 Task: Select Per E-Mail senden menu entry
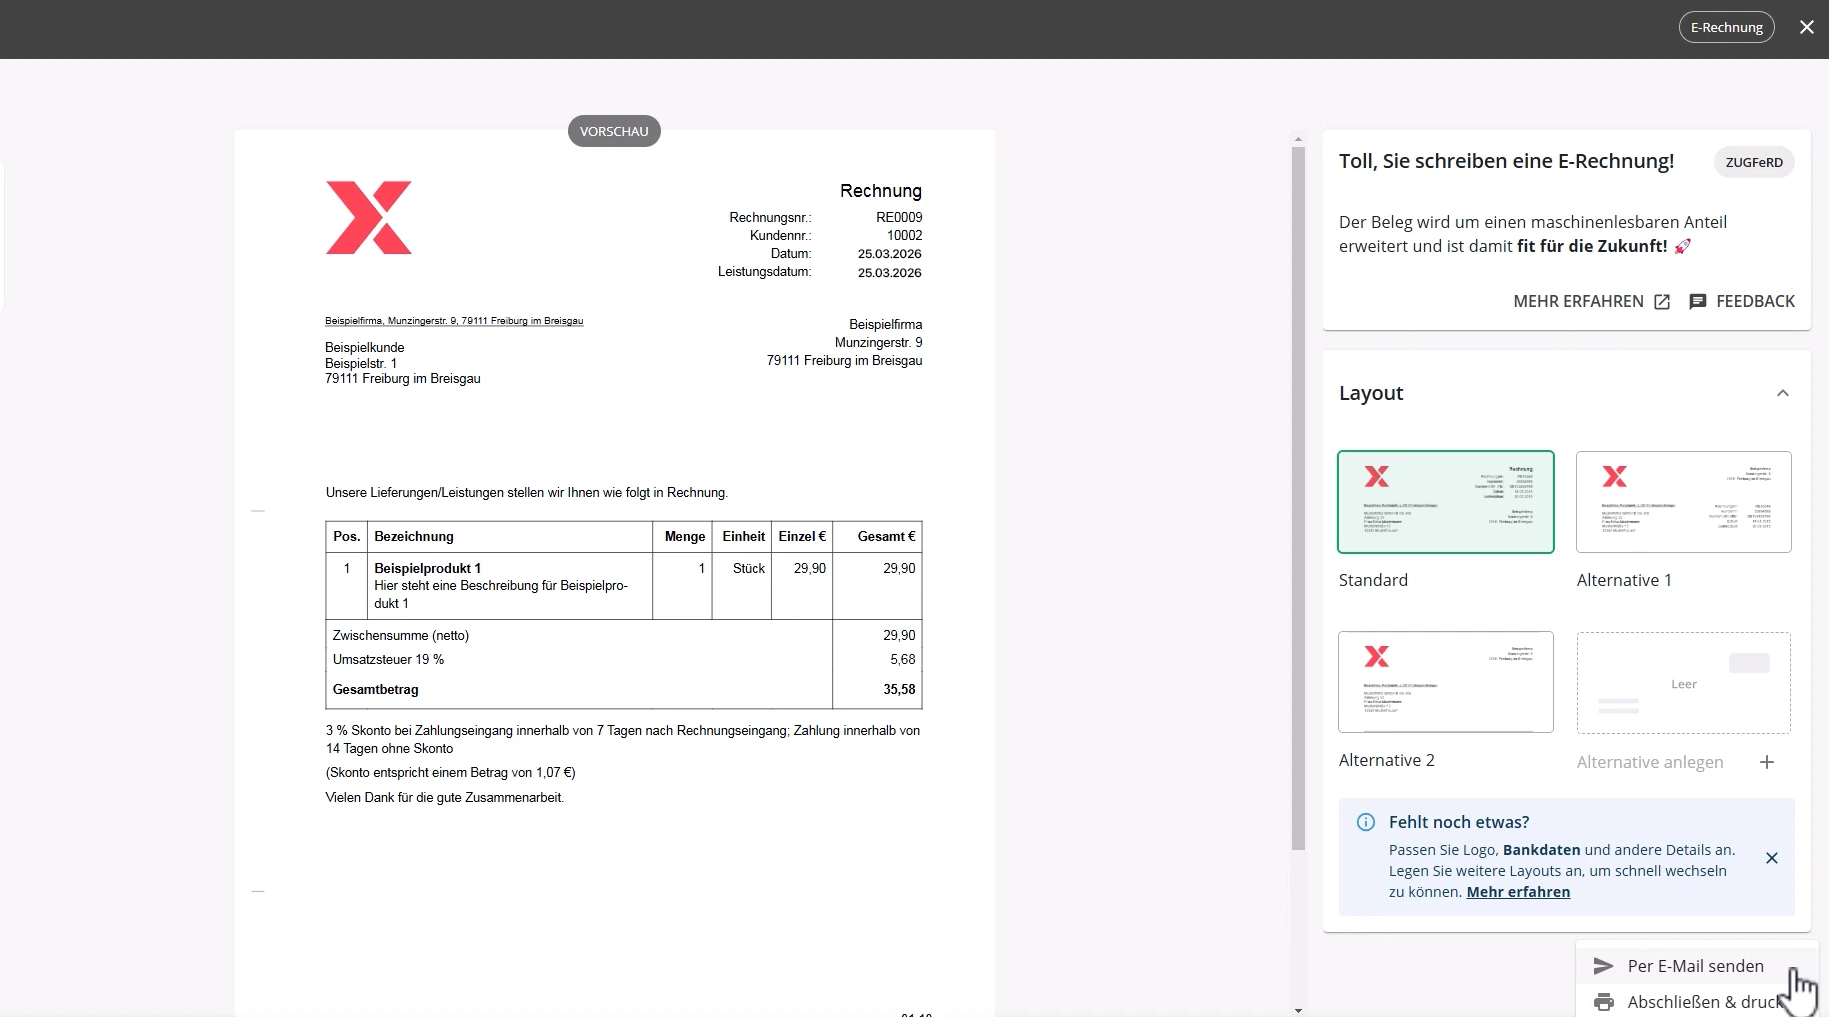coord(1695,966)
